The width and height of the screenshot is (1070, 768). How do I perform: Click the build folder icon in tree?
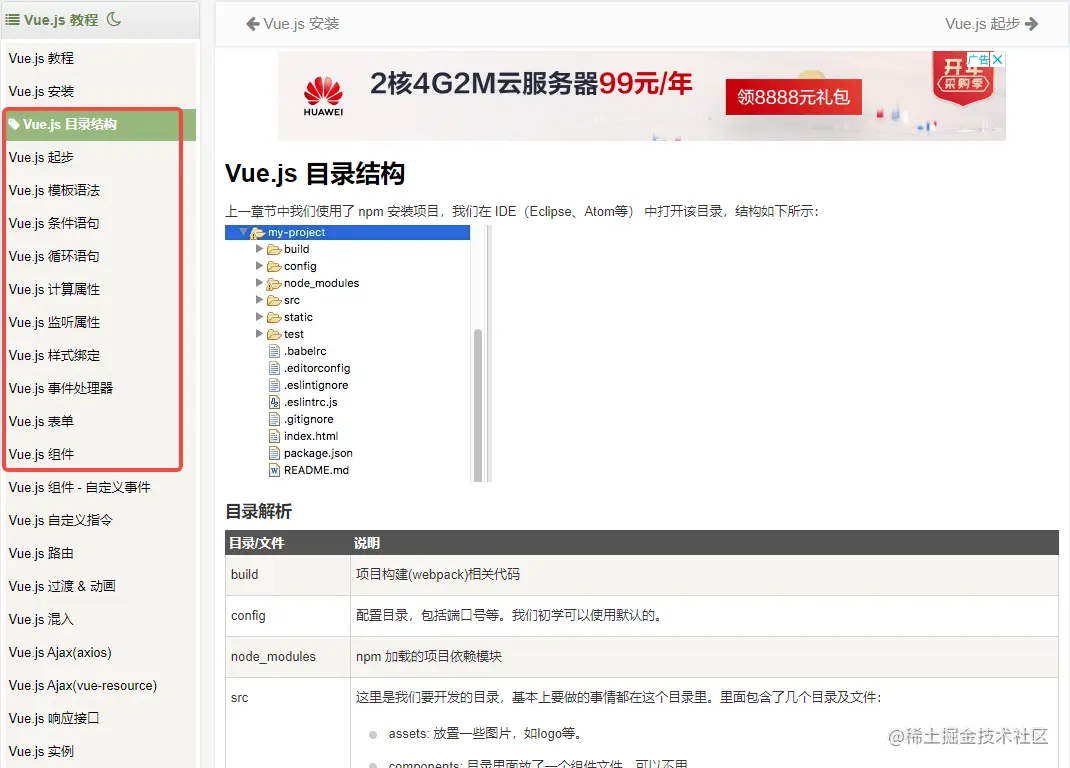[x=274, y=249]
